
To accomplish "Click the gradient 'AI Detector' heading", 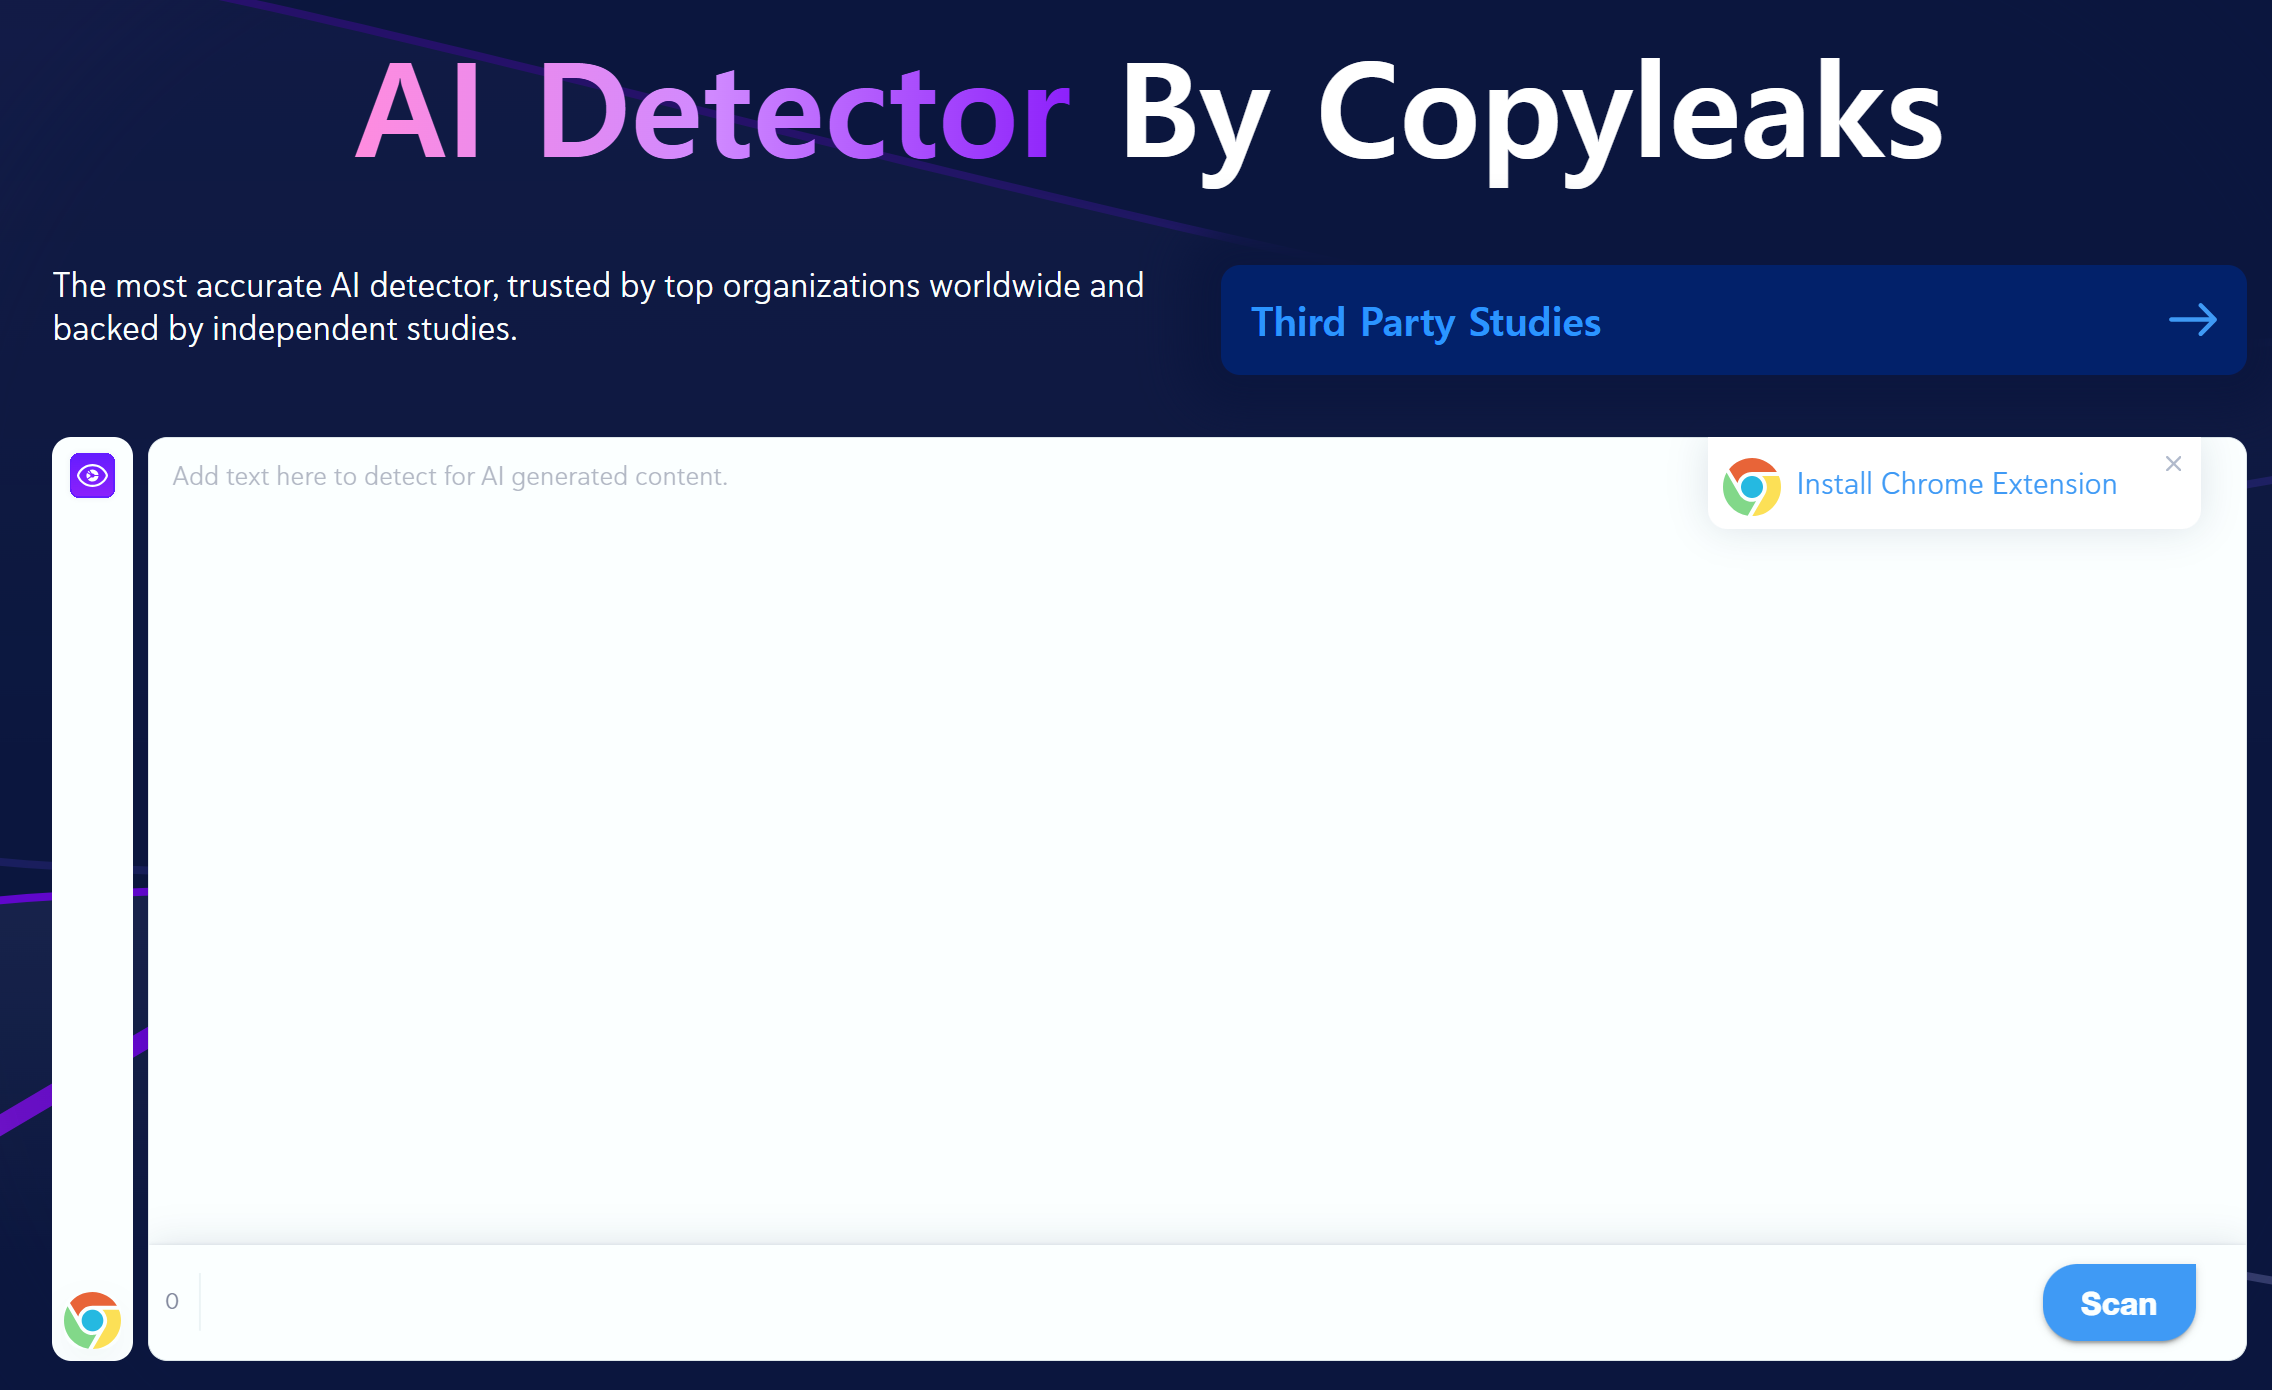I will click(713, 112).
